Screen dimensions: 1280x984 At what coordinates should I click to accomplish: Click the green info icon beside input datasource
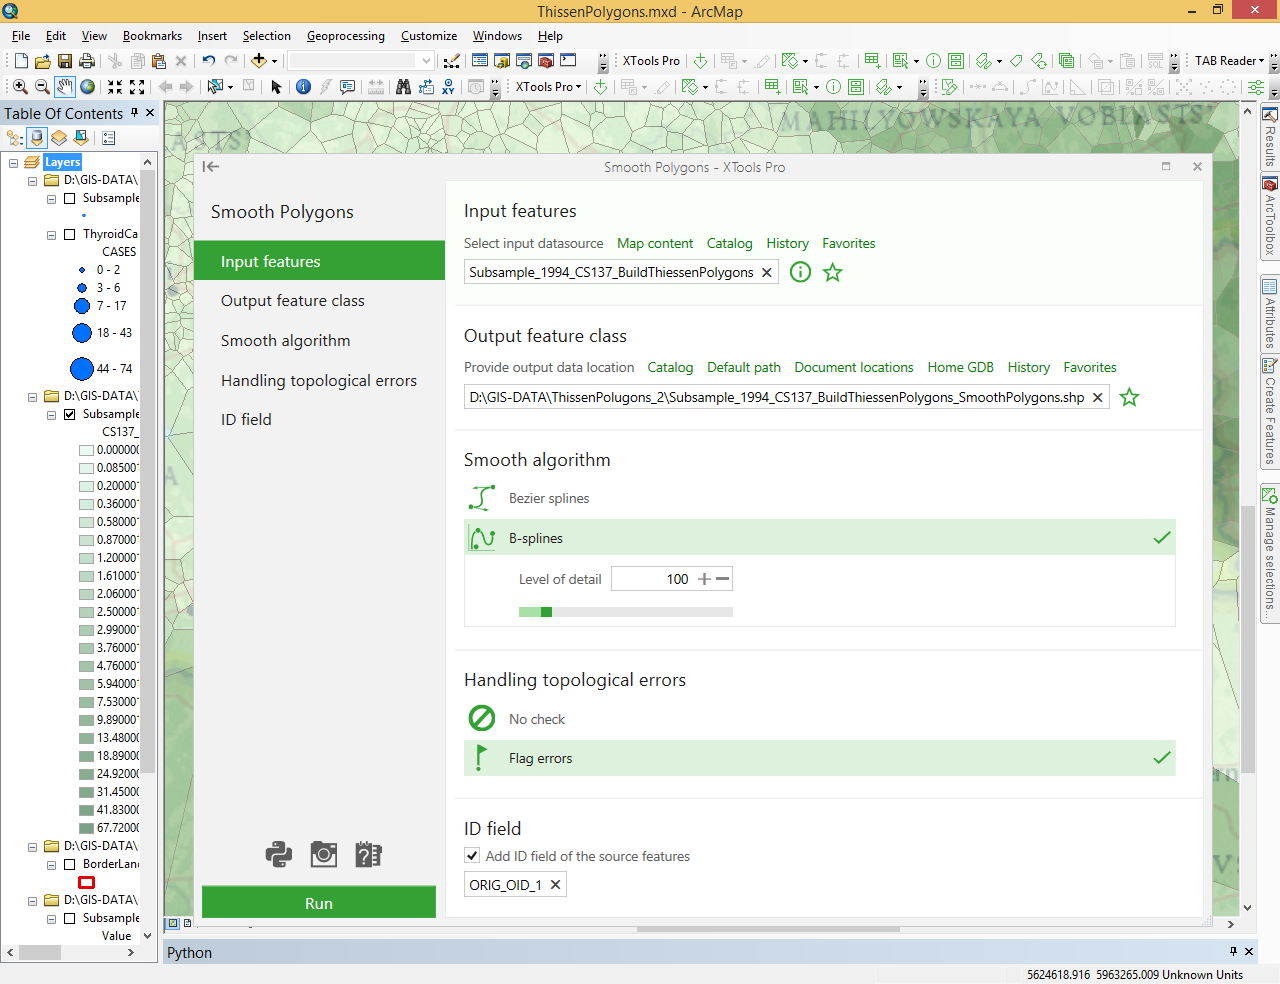[800, 272]
